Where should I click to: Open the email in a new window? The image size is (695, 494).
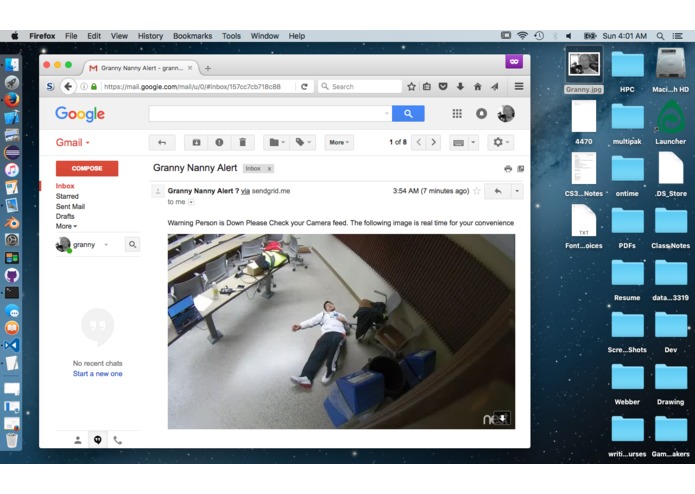click(521, 169)
